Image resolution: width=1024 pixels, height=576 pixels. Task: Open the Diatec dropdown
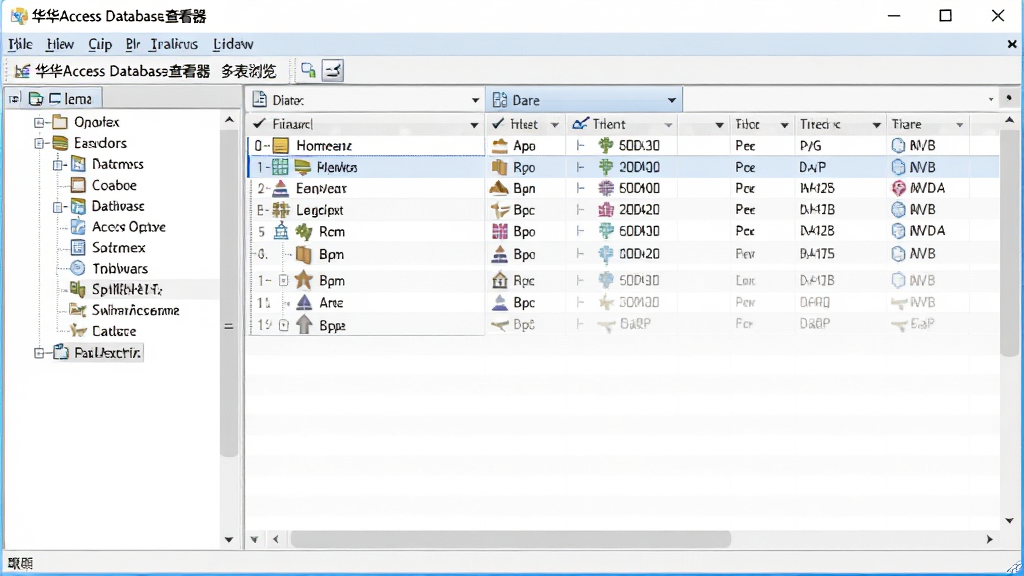pyautogui.click(x=475, y=101)
